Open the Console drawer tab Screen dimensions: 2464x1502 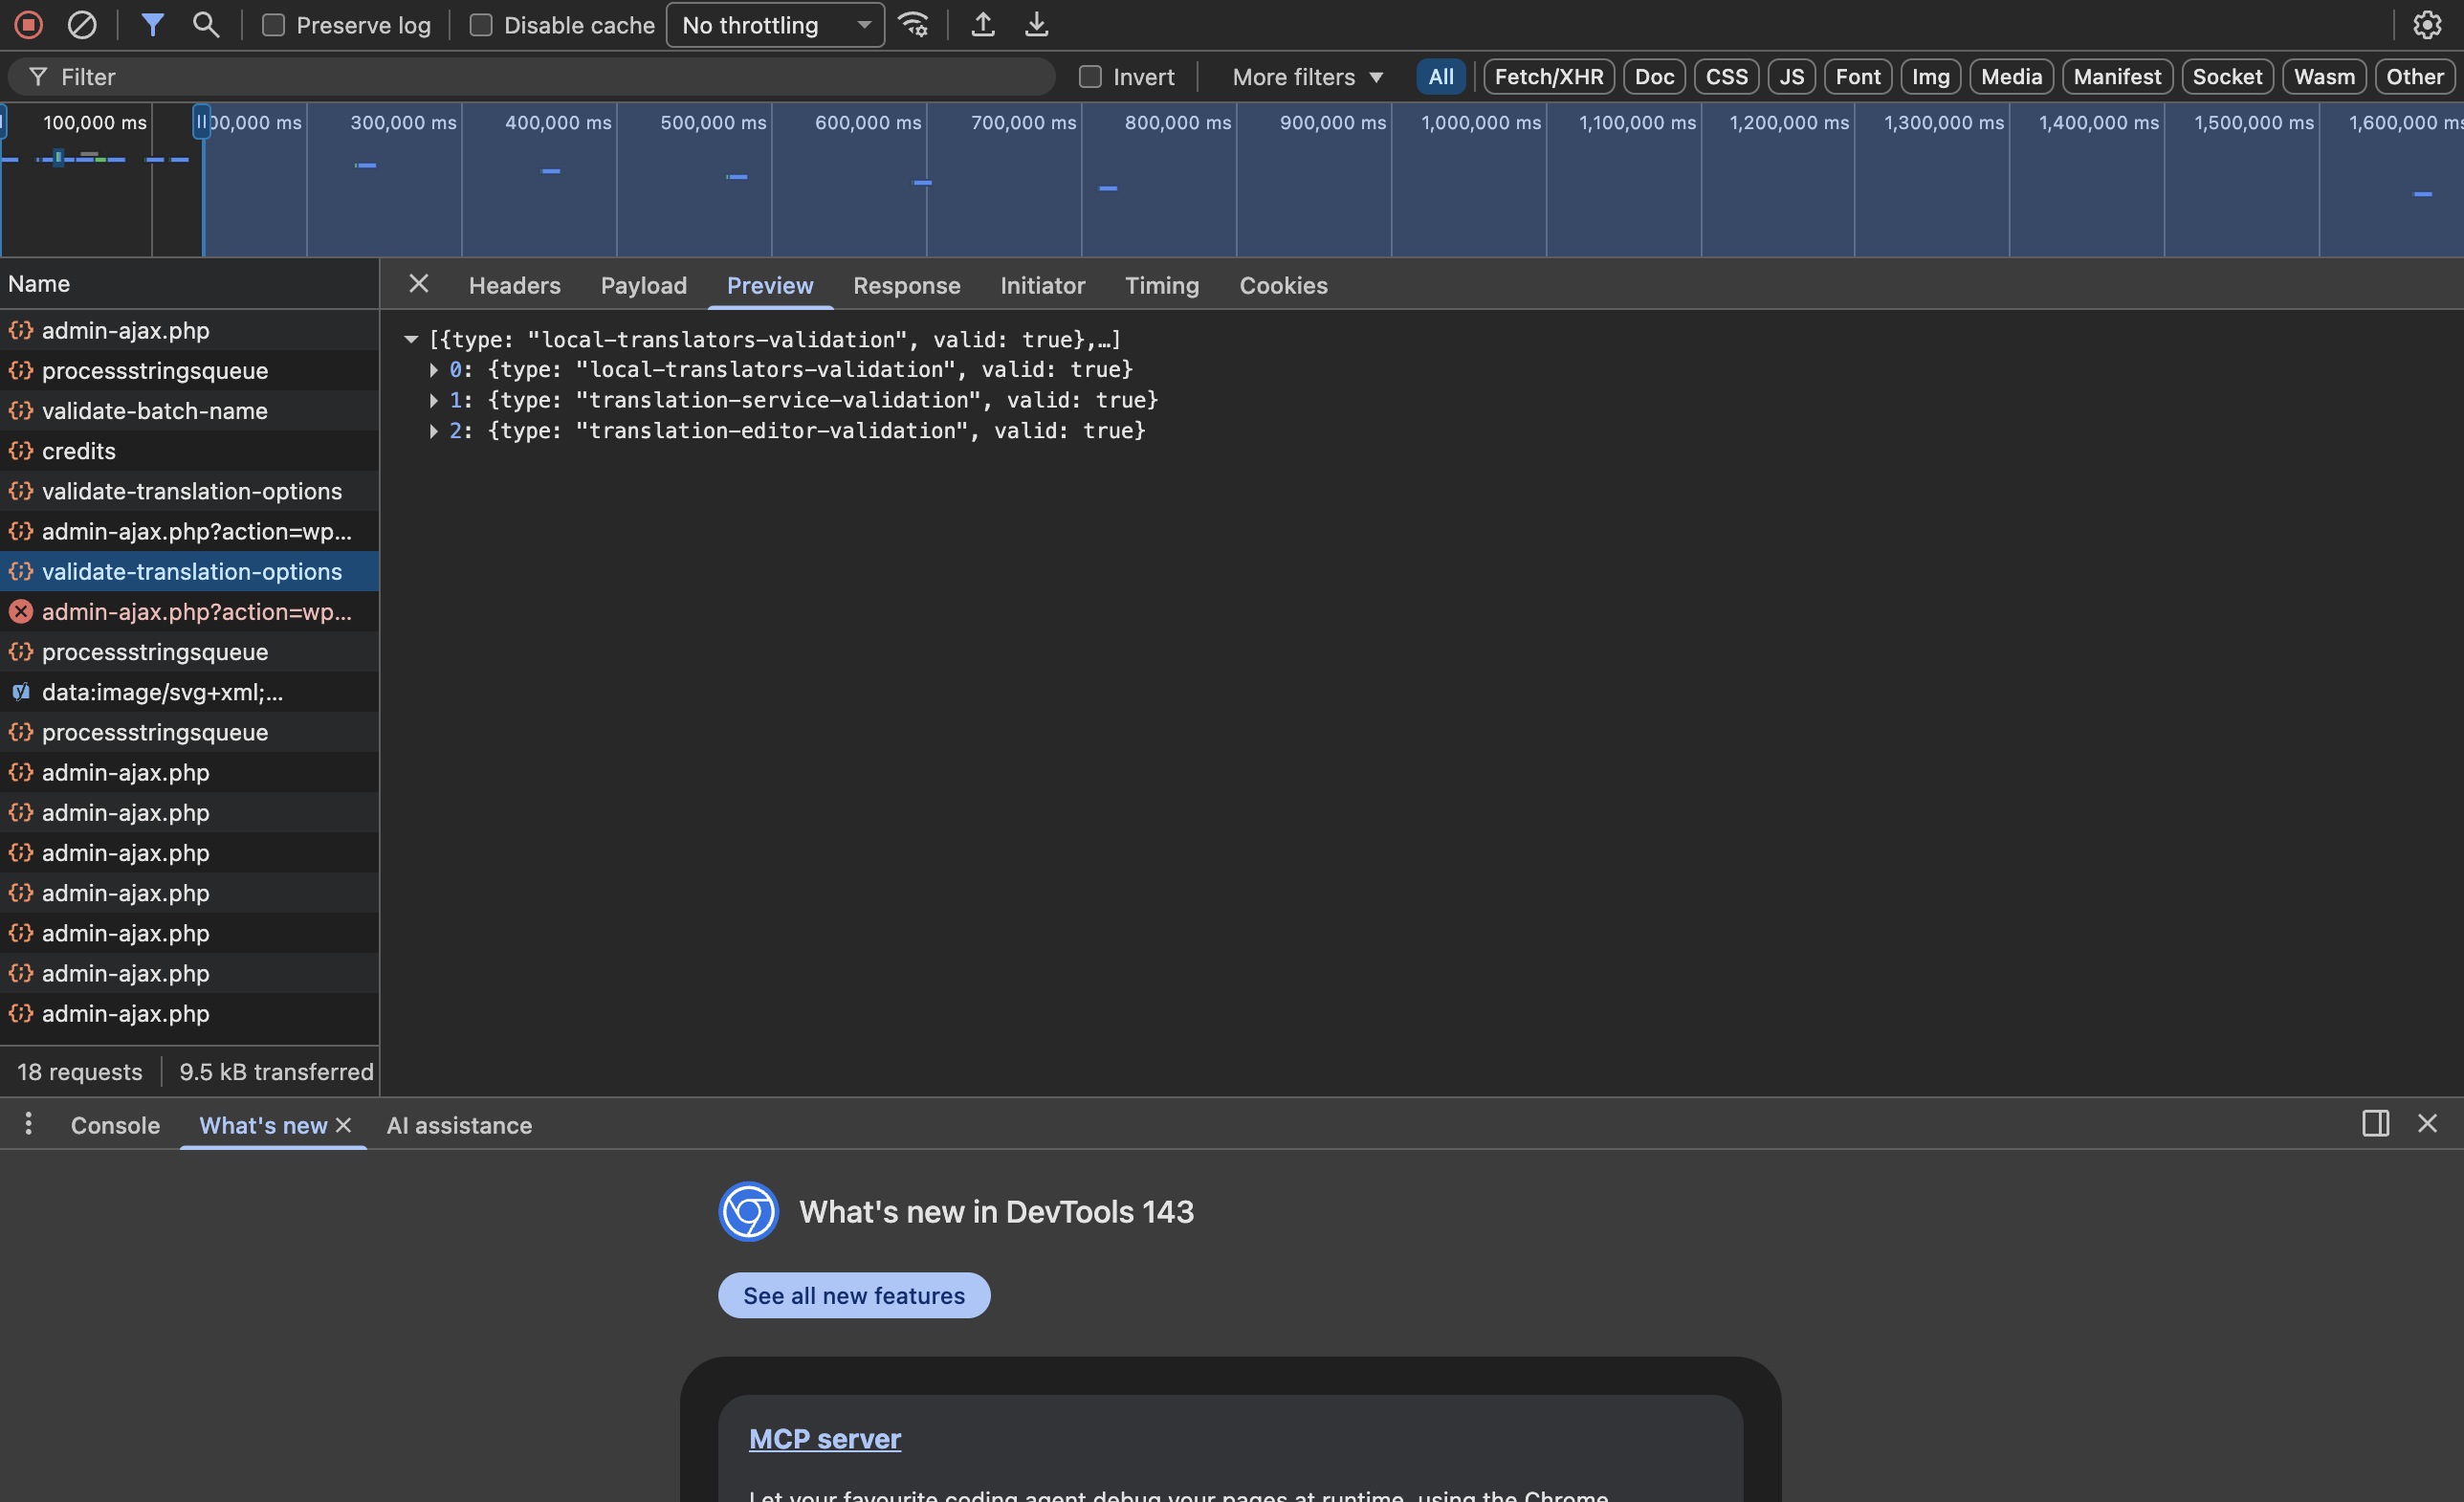click(x=115, y=1125)
